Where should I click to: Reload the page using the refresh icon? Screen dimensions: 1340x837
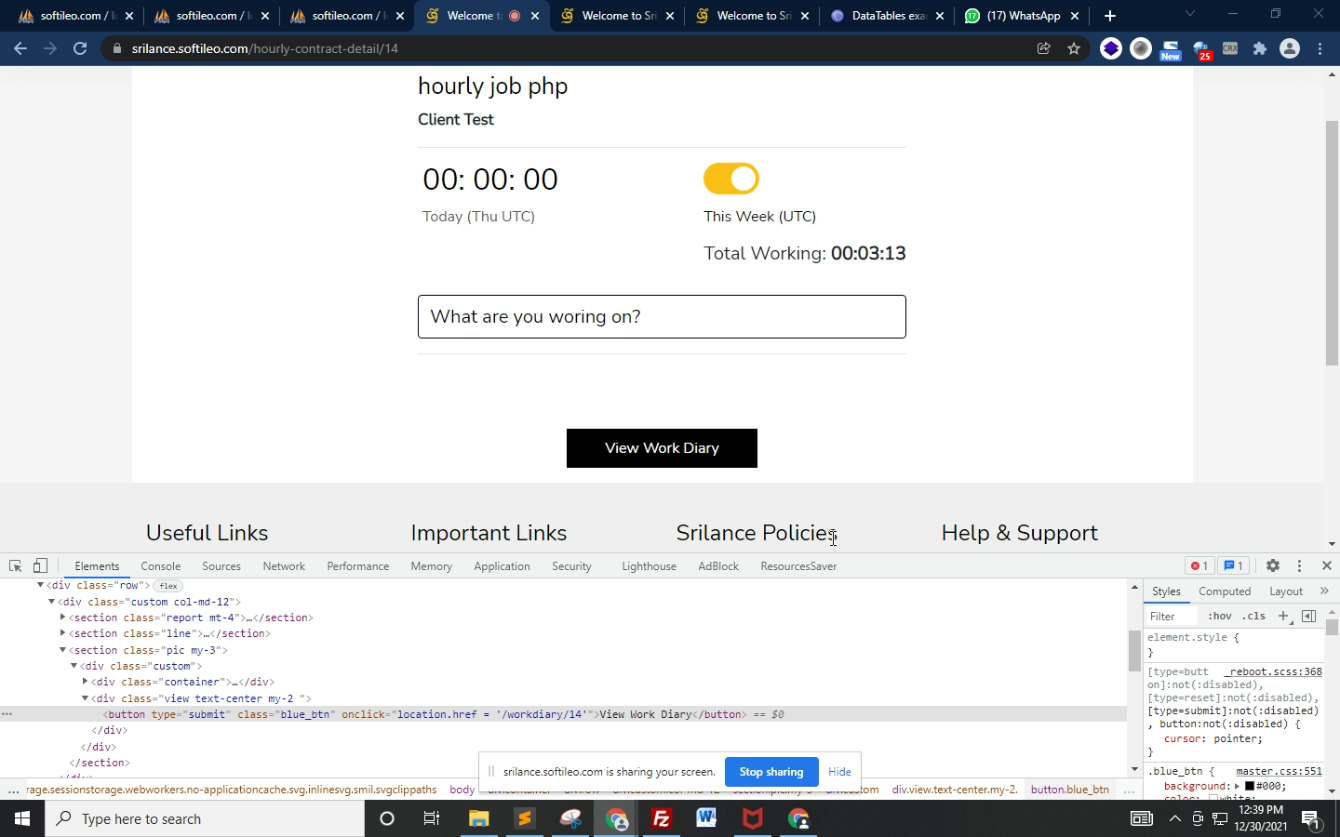point(80,48)
